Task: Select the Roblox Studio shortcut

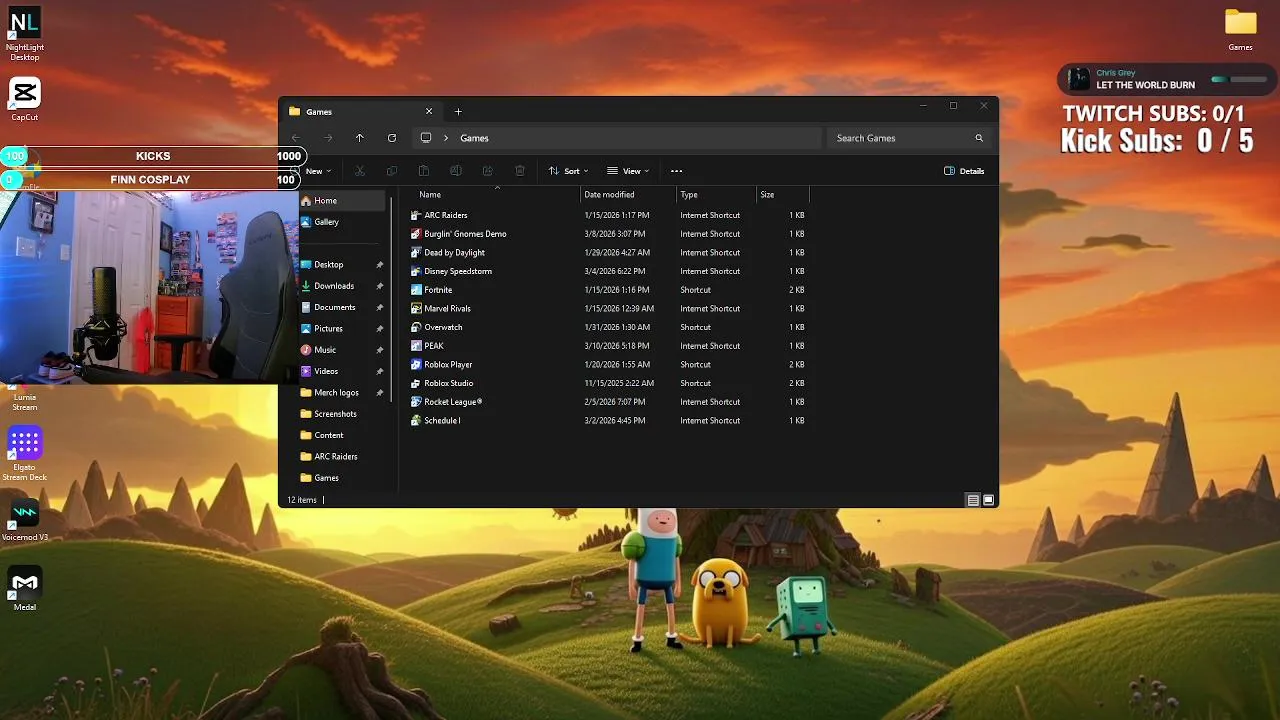Action: (x=442, y=383)
